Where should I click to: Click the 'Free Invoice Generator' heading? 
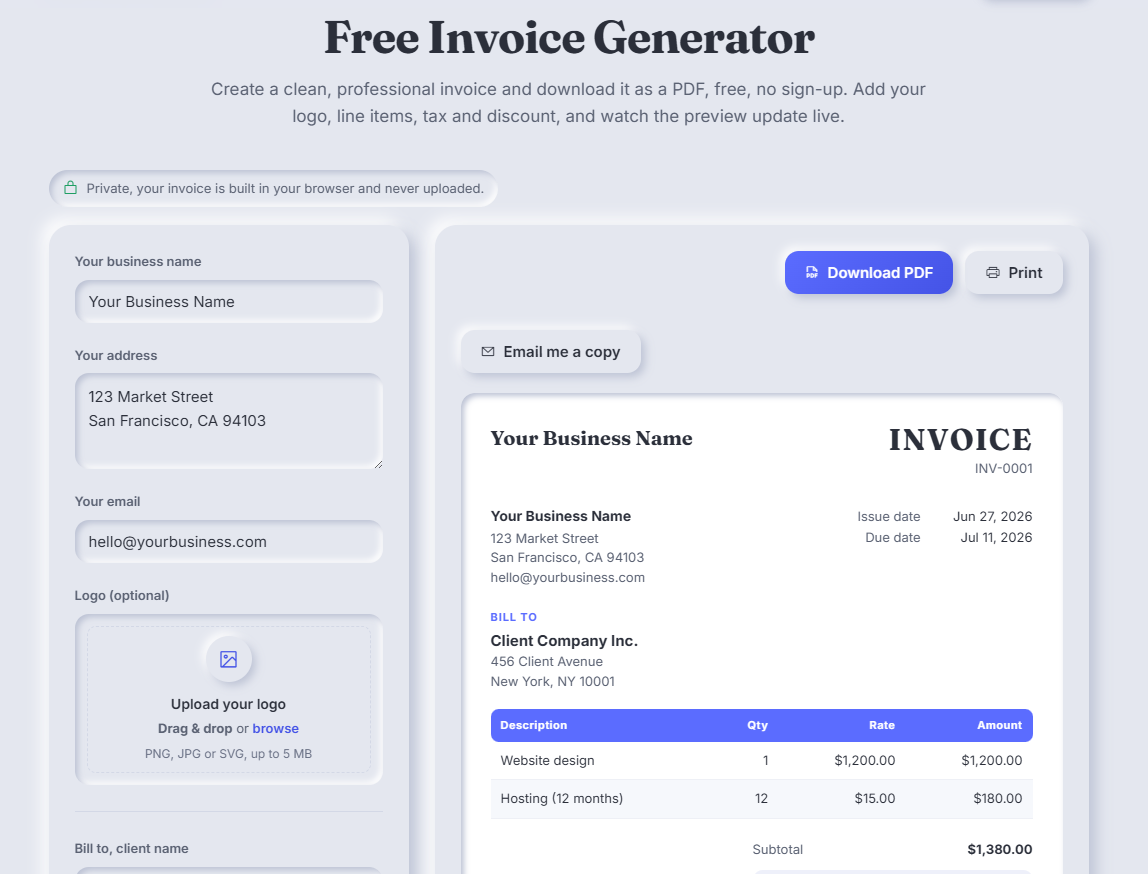tap(569, 37)
